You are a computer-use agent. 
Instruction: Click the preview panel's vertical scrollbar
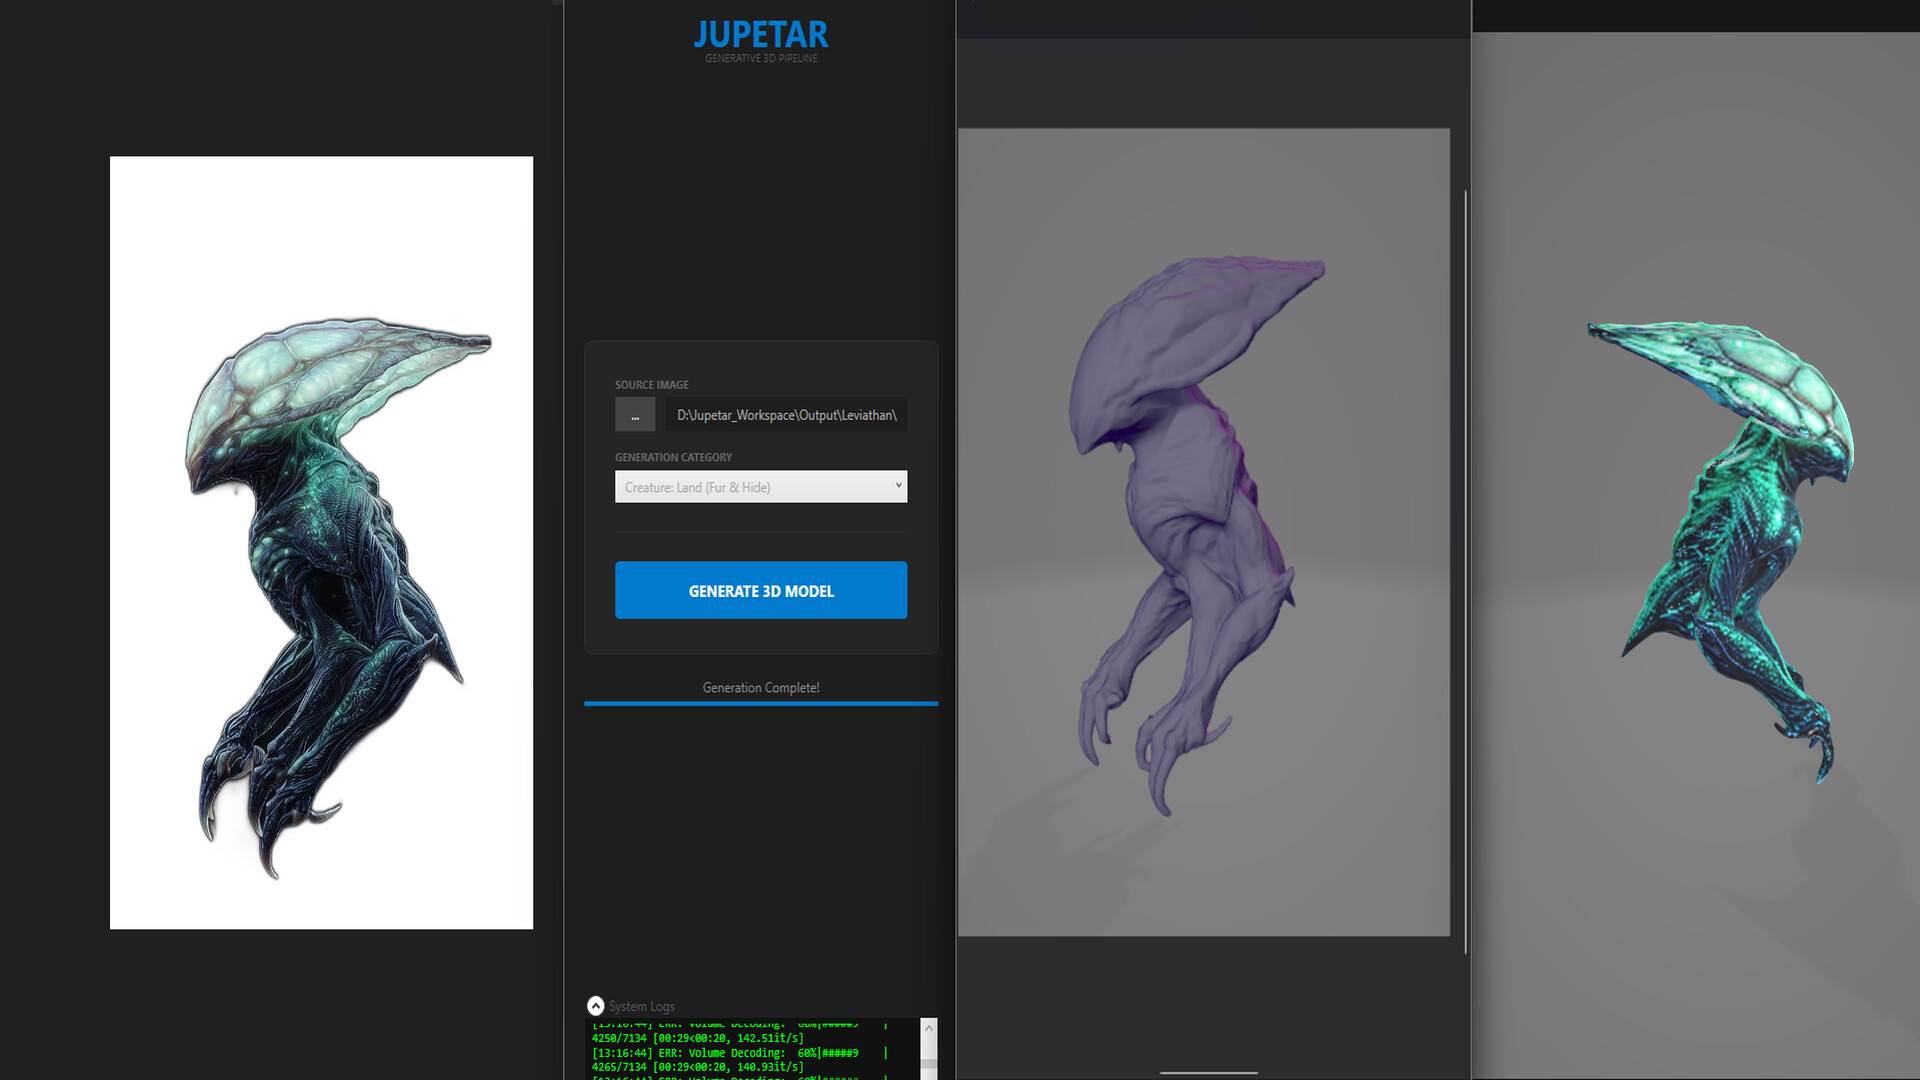[x=1466, y=570]
